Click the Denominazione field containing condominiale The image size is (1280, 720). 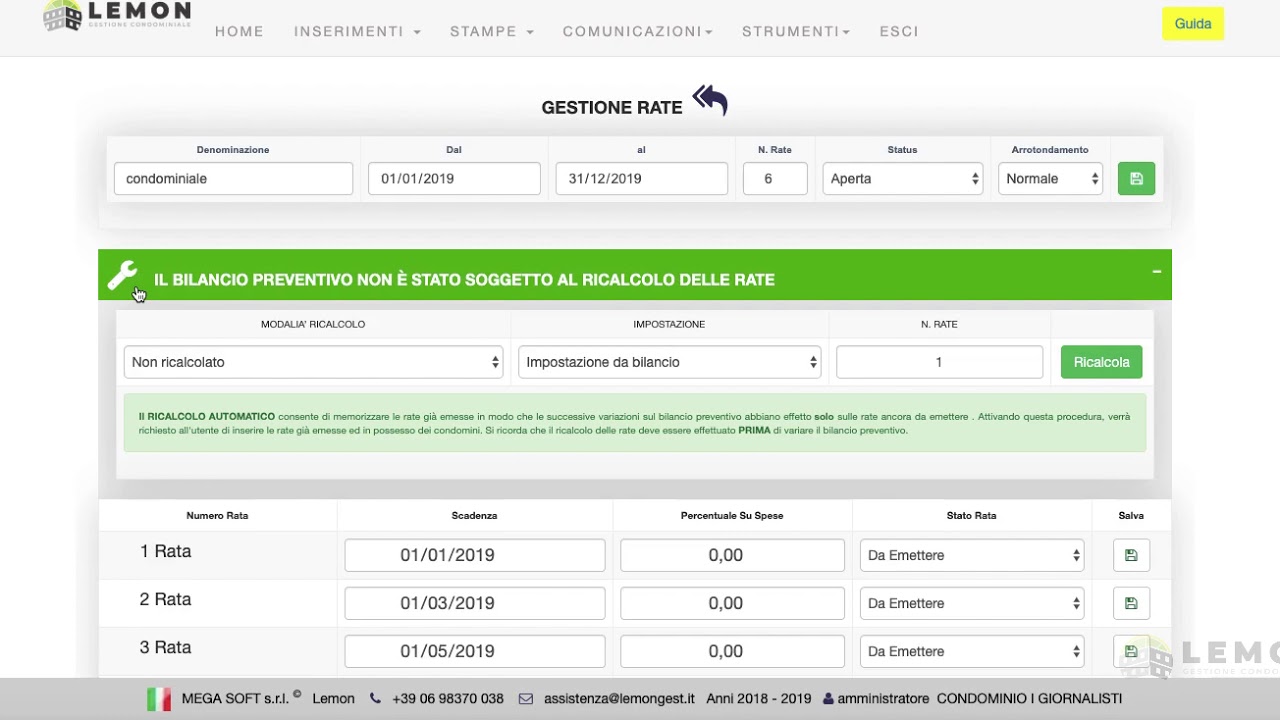point(233,178)
